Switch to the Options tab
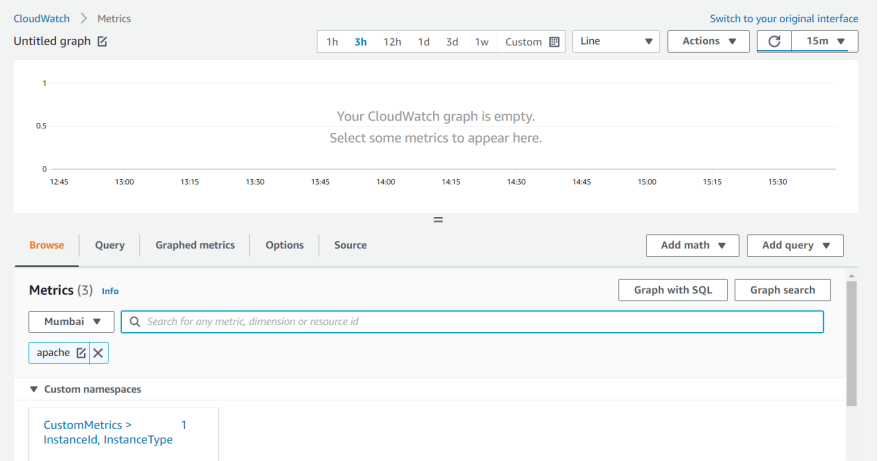Screen dimensions: 880x461 click(285, 245)
